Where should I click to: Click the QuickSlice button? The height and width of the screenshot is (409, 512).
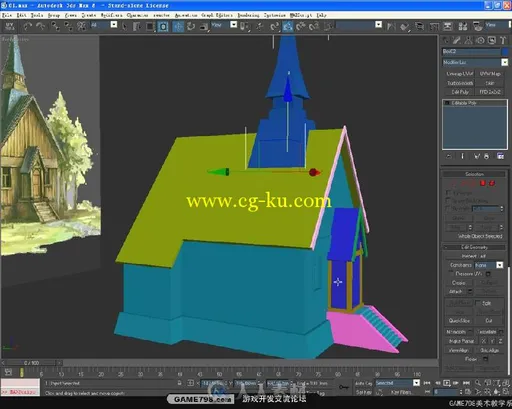pyautogui.click(x=459, y=321)
